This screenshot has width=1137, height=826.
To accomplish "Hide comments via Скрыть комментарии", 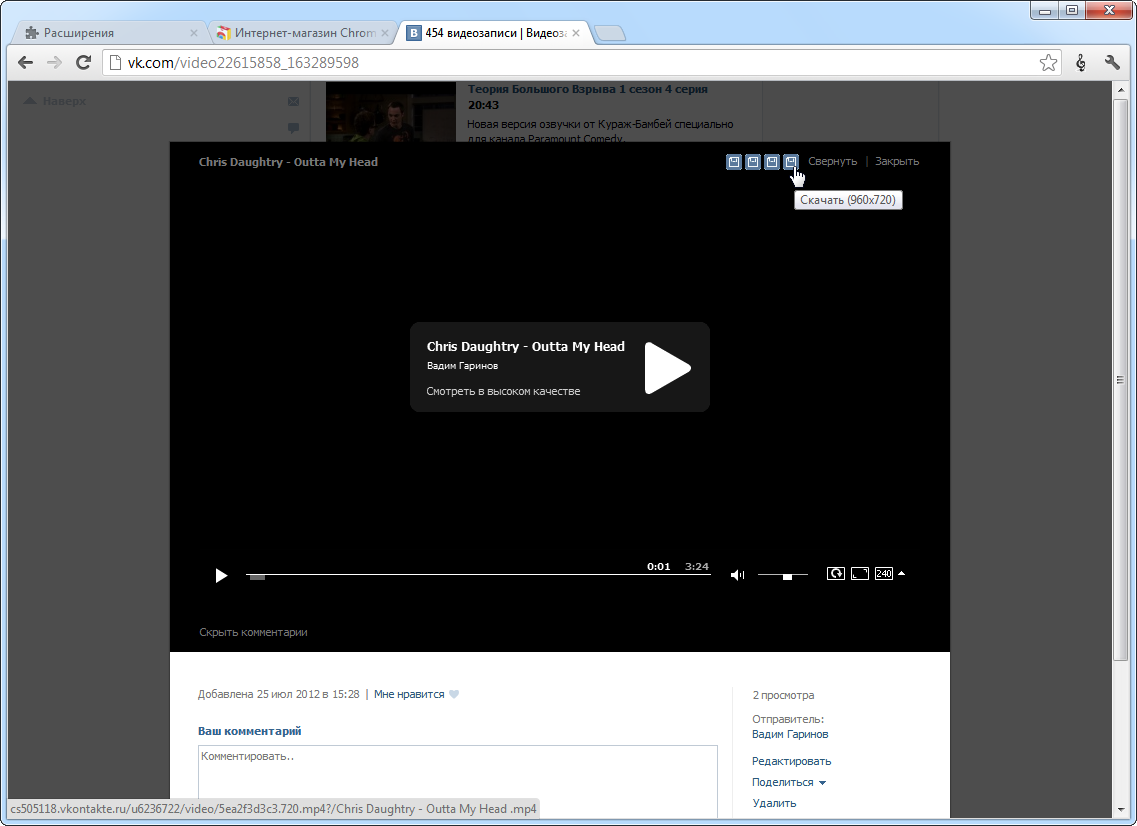I will 253,632.
